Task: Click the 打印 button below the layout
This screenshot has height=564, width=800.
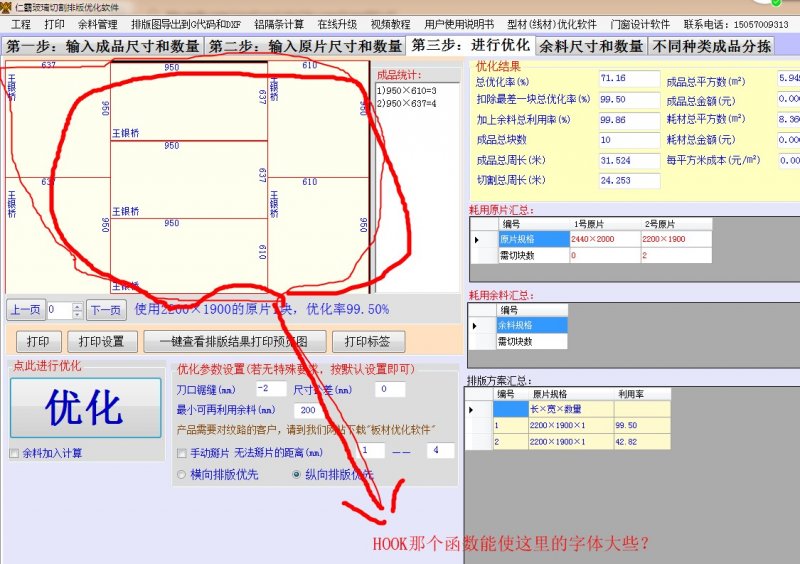Action: click(38, 341)
